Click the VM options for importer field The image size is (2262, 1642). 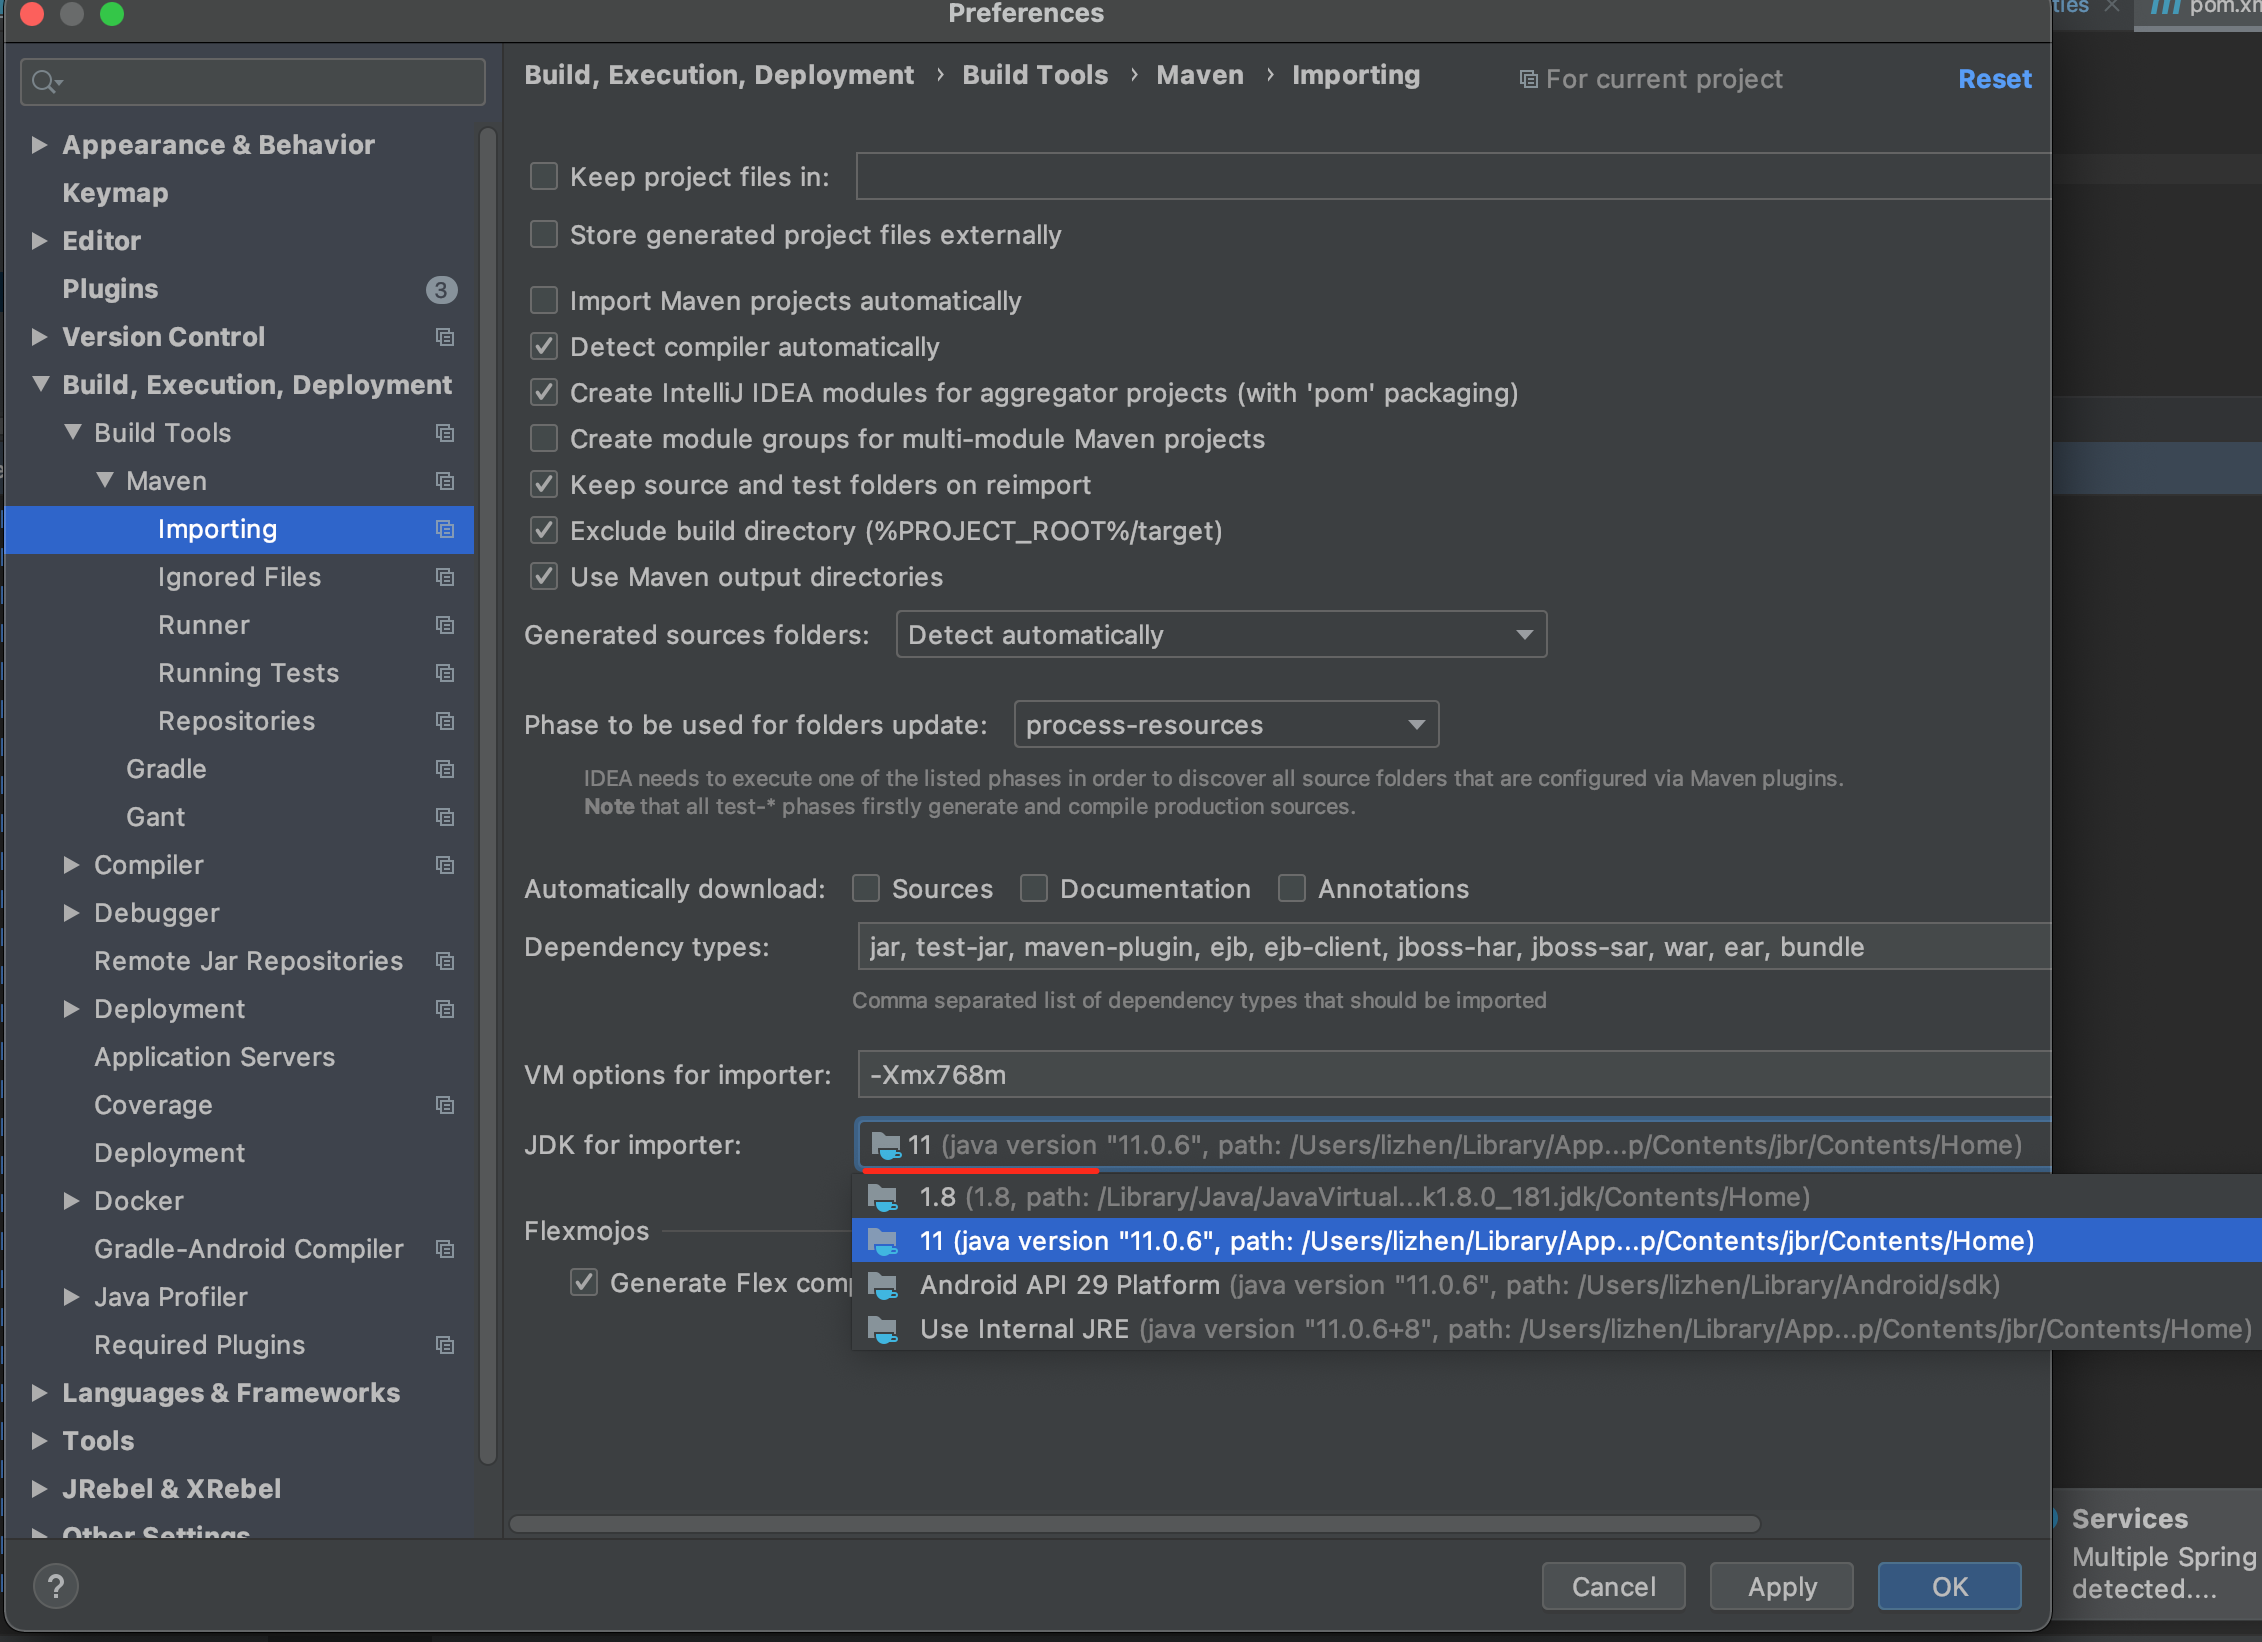click(1452, 1074)
